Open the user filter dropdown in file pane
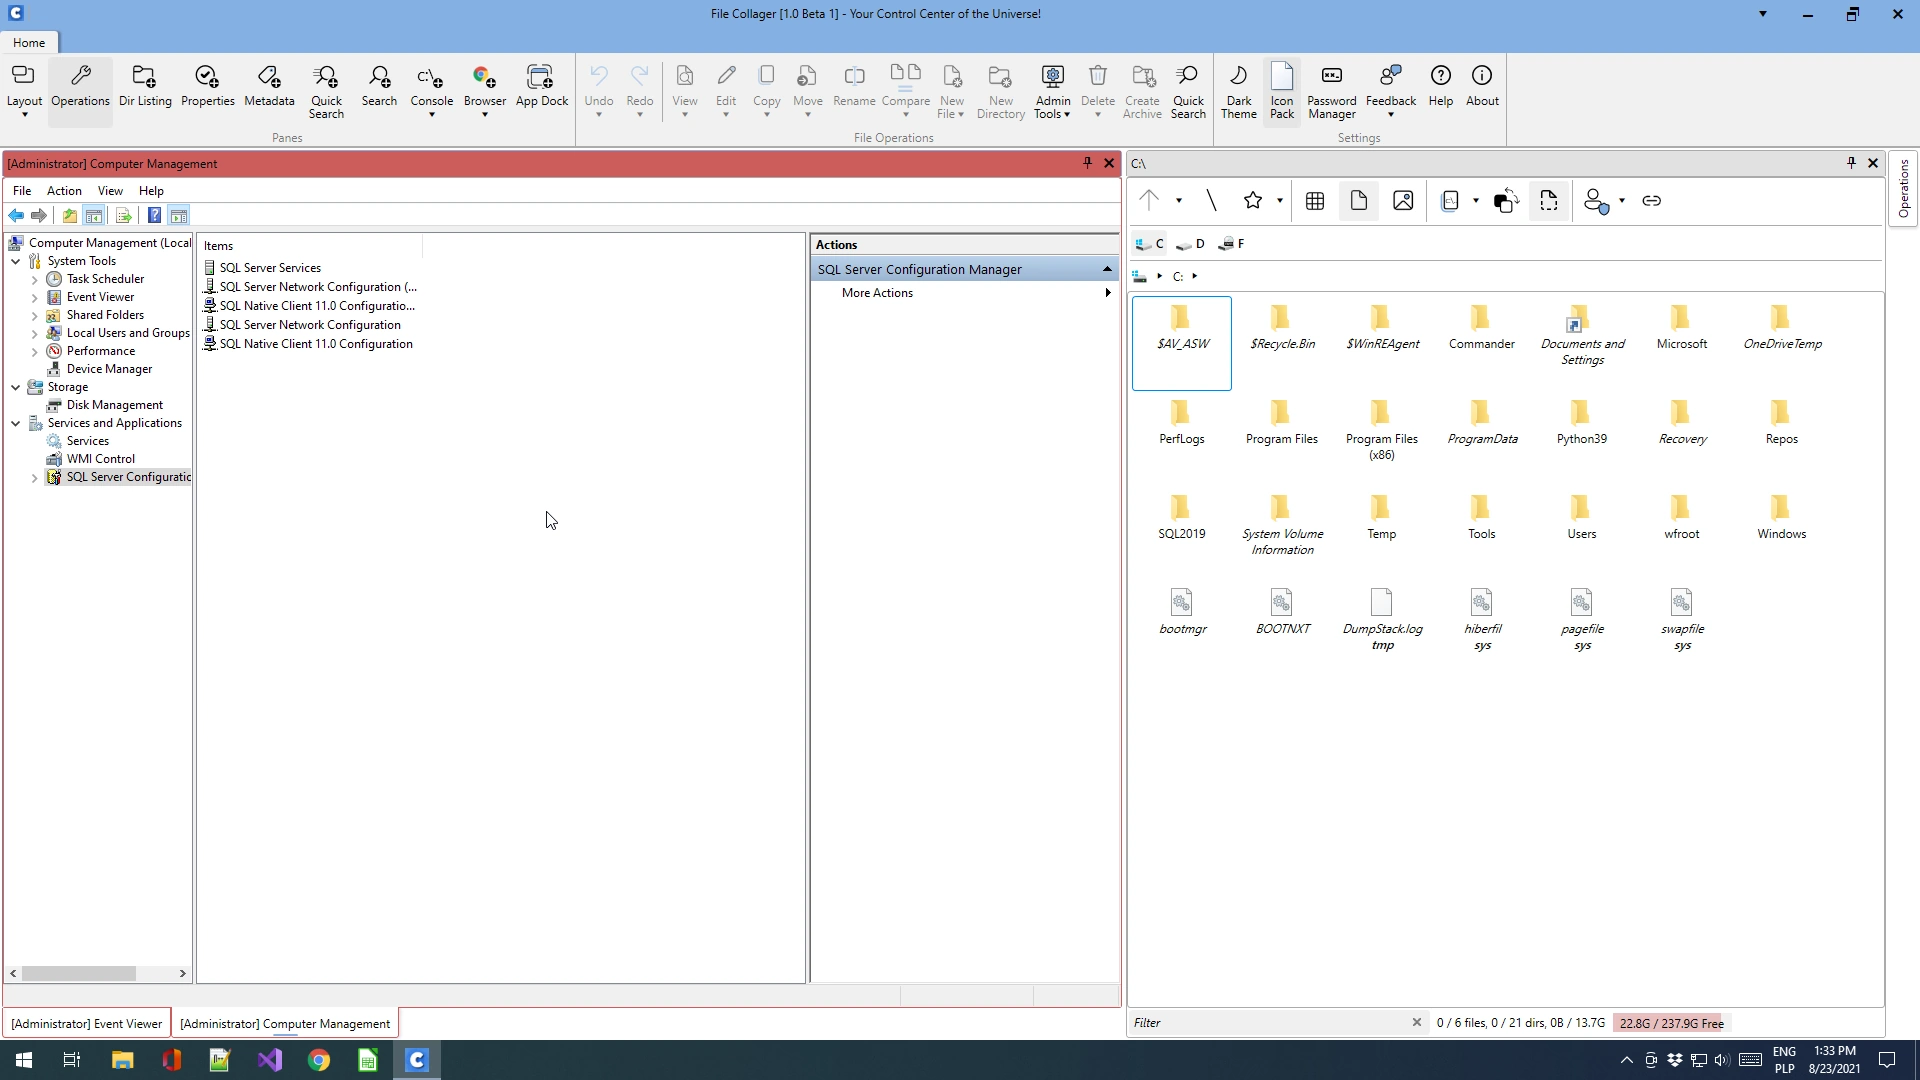Image resolution: width=1920 pixels, height=1080 pixels. coord(1622,201)
